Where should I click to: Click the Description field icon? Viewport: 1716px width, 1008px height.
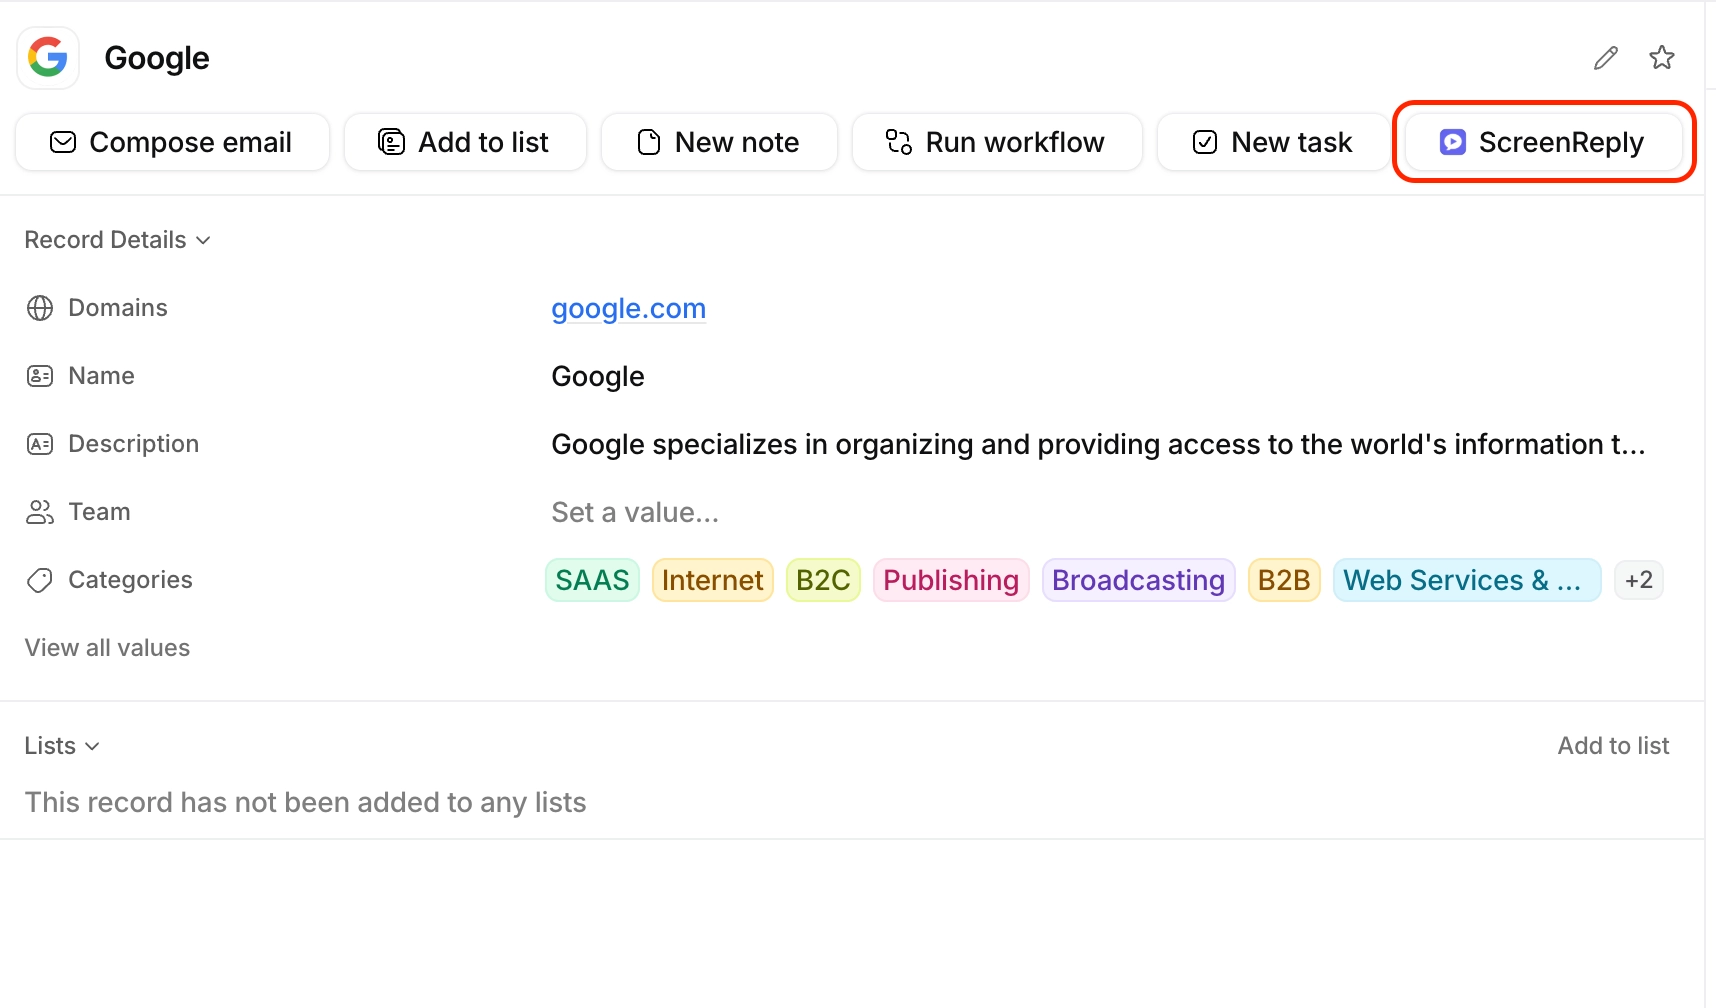point(40,444)
